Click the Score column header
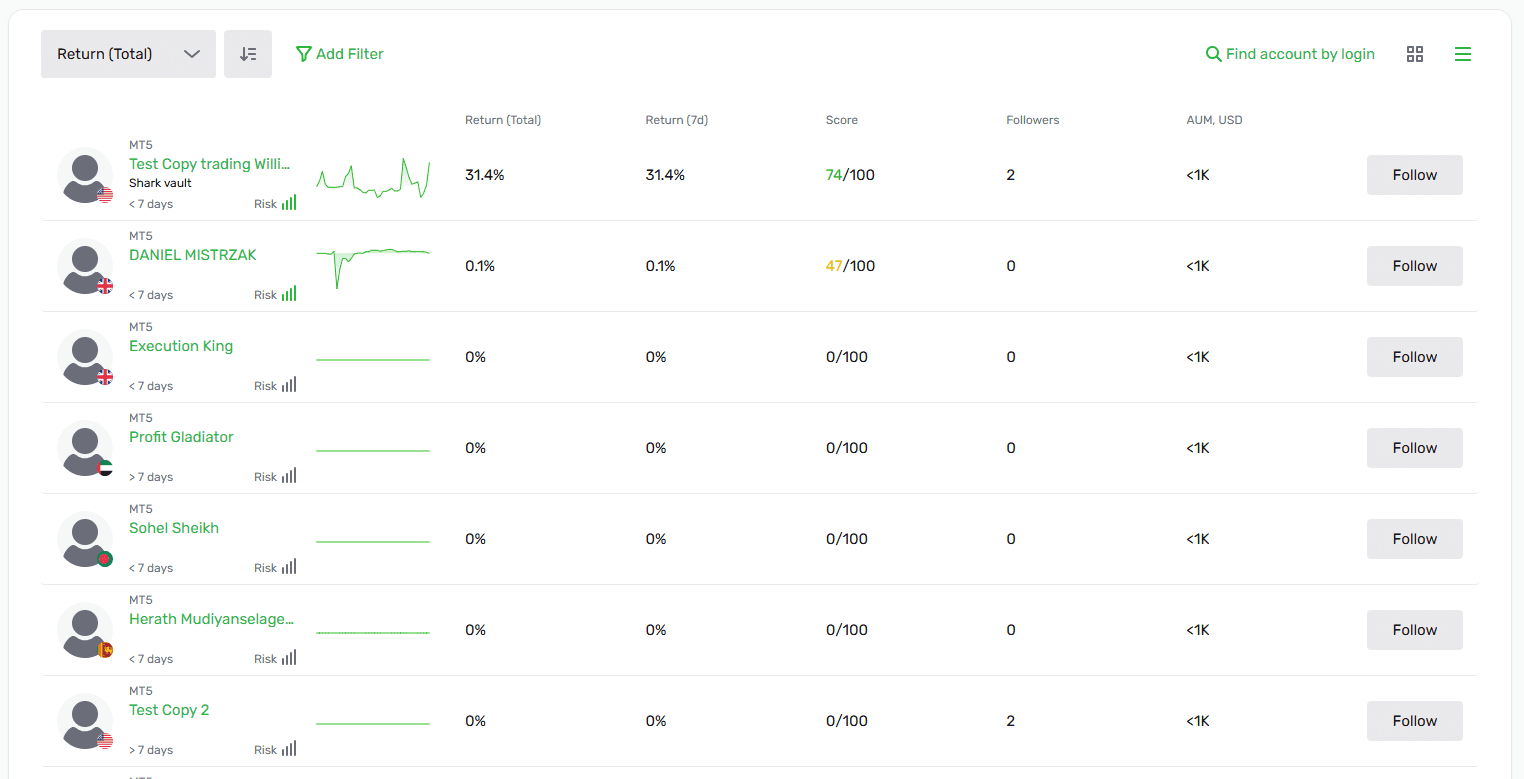This screenshot has height=779, width=1524. [841, 120]
